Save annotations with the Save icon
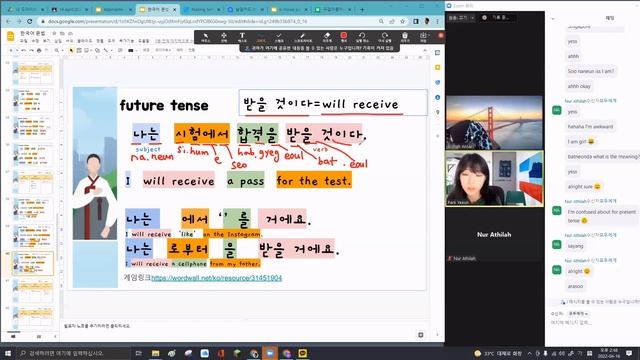The width and height of the screenshot is (640, 360). click(x=423, y=37)
